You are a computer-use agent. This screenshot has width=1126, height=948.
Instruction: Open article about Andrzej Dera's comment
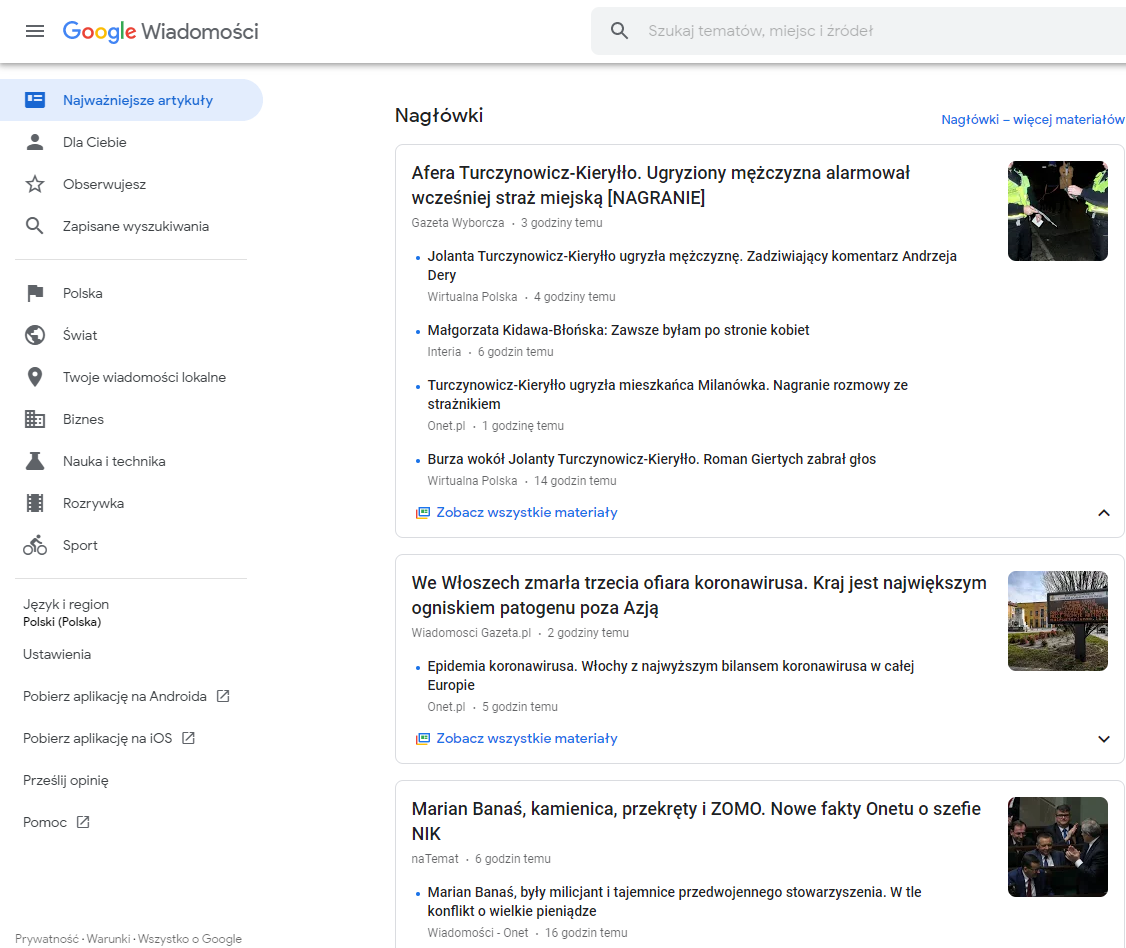[x=692, y=266]
